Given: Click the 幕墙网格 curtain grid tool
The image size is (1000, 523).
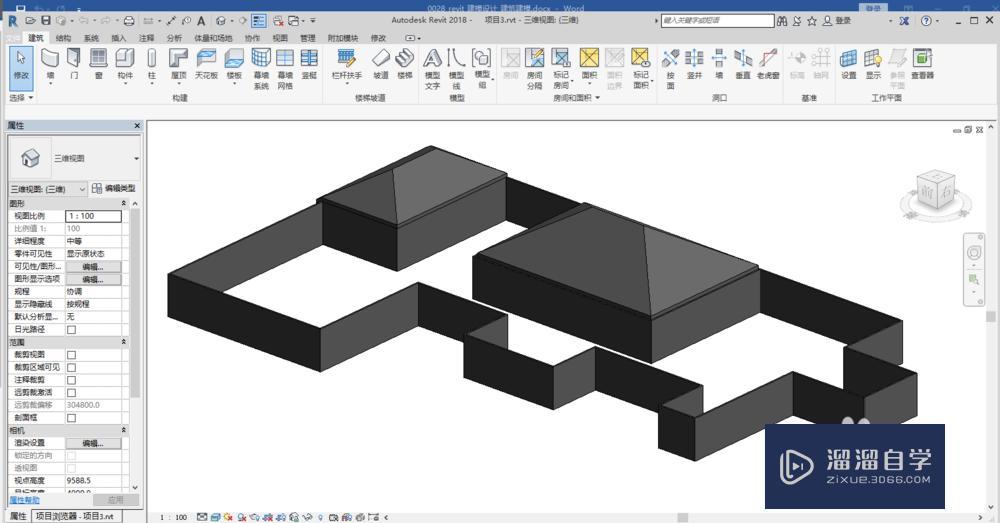Looking at the screenshot, I should pyautogui.click(x=285, y=69).
